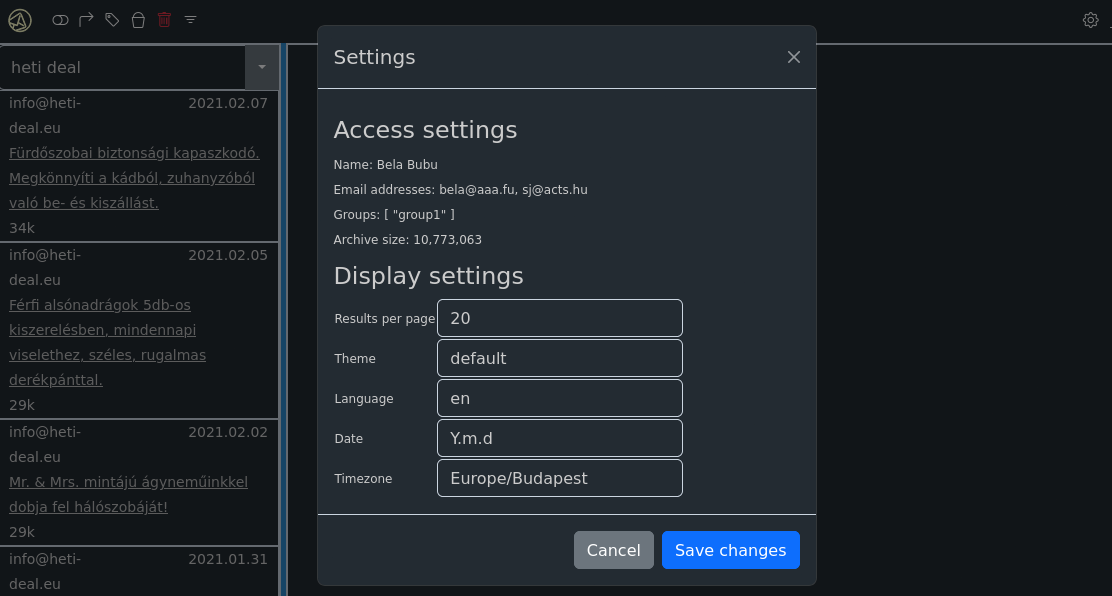Expand the search box dropdown arrow

(x=261, y=67)
